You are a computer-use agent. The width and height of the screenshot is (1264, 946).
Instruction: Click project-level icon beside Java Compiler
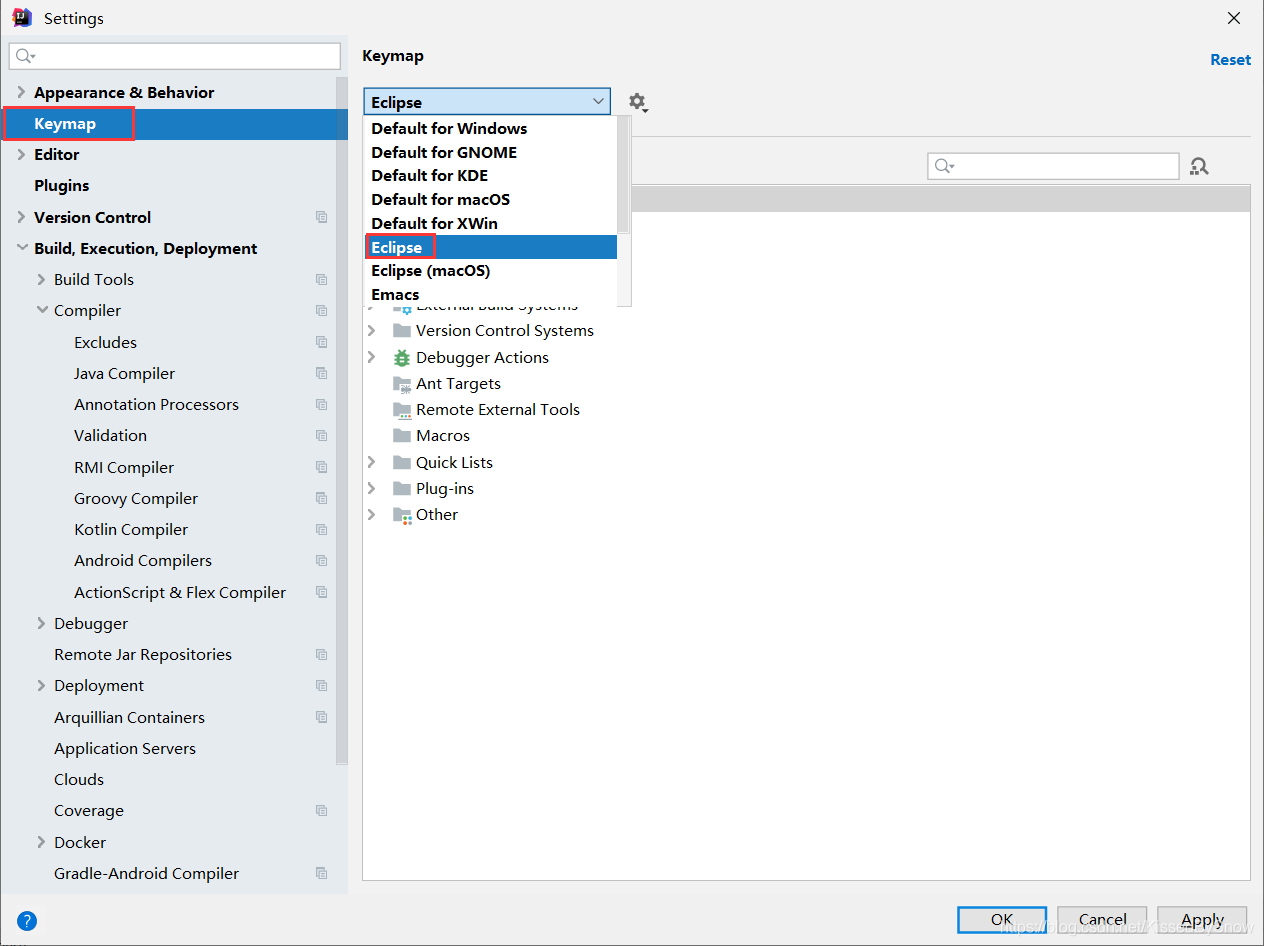[x=322, y=373]
